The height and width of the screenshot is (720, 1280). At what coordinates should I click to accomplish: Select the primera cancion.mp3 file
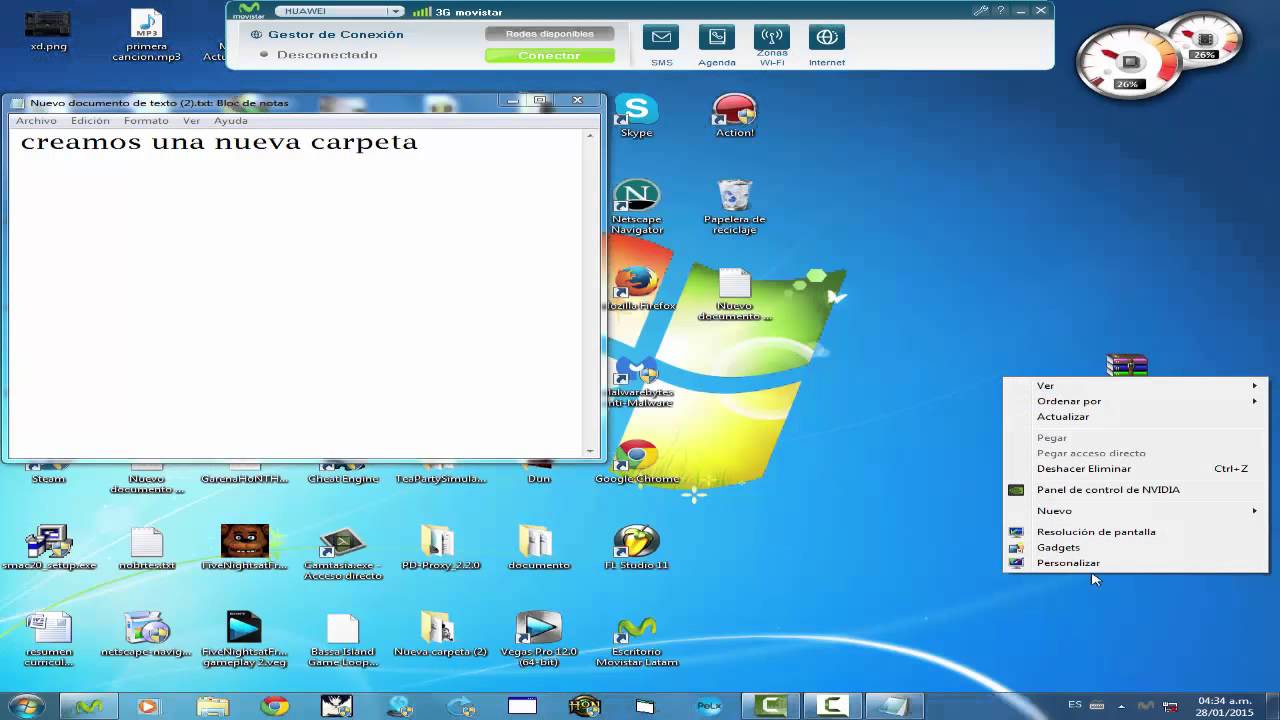(x=146, y=36)
